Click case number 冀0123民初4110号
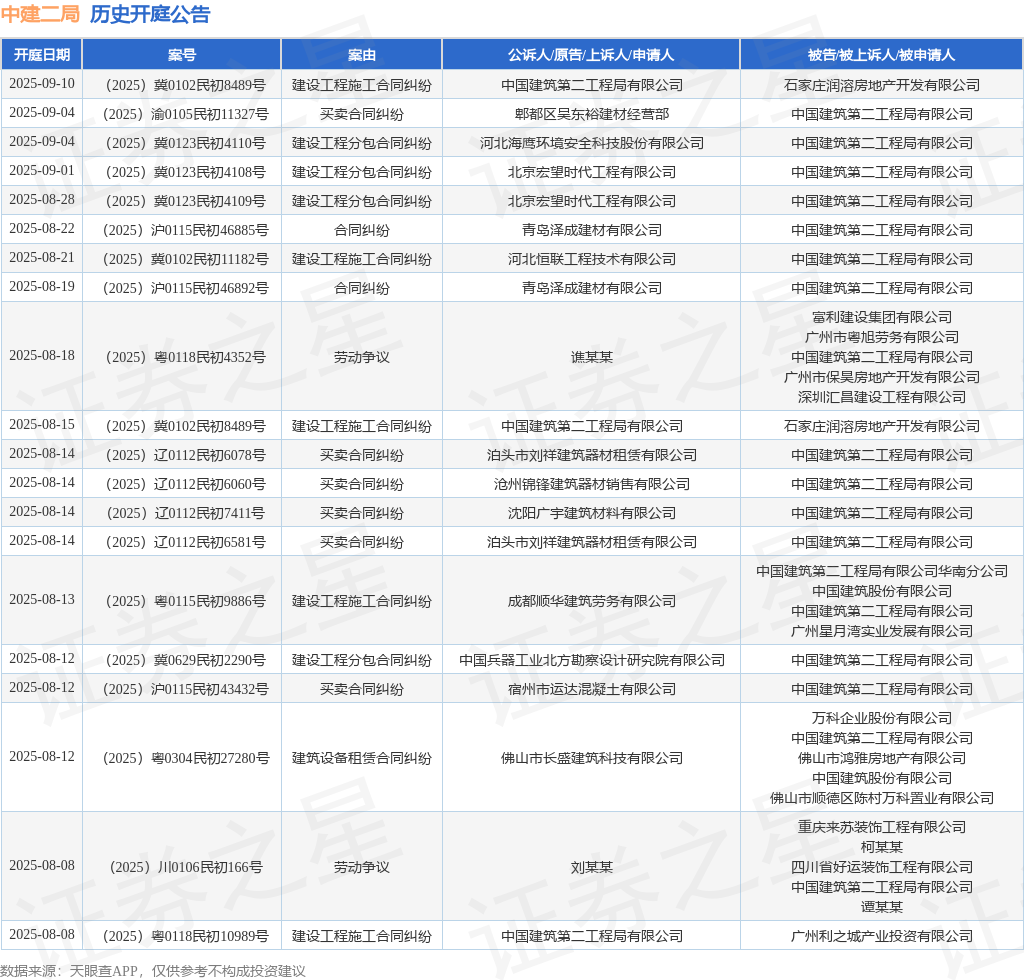 (x=185, y=143)
